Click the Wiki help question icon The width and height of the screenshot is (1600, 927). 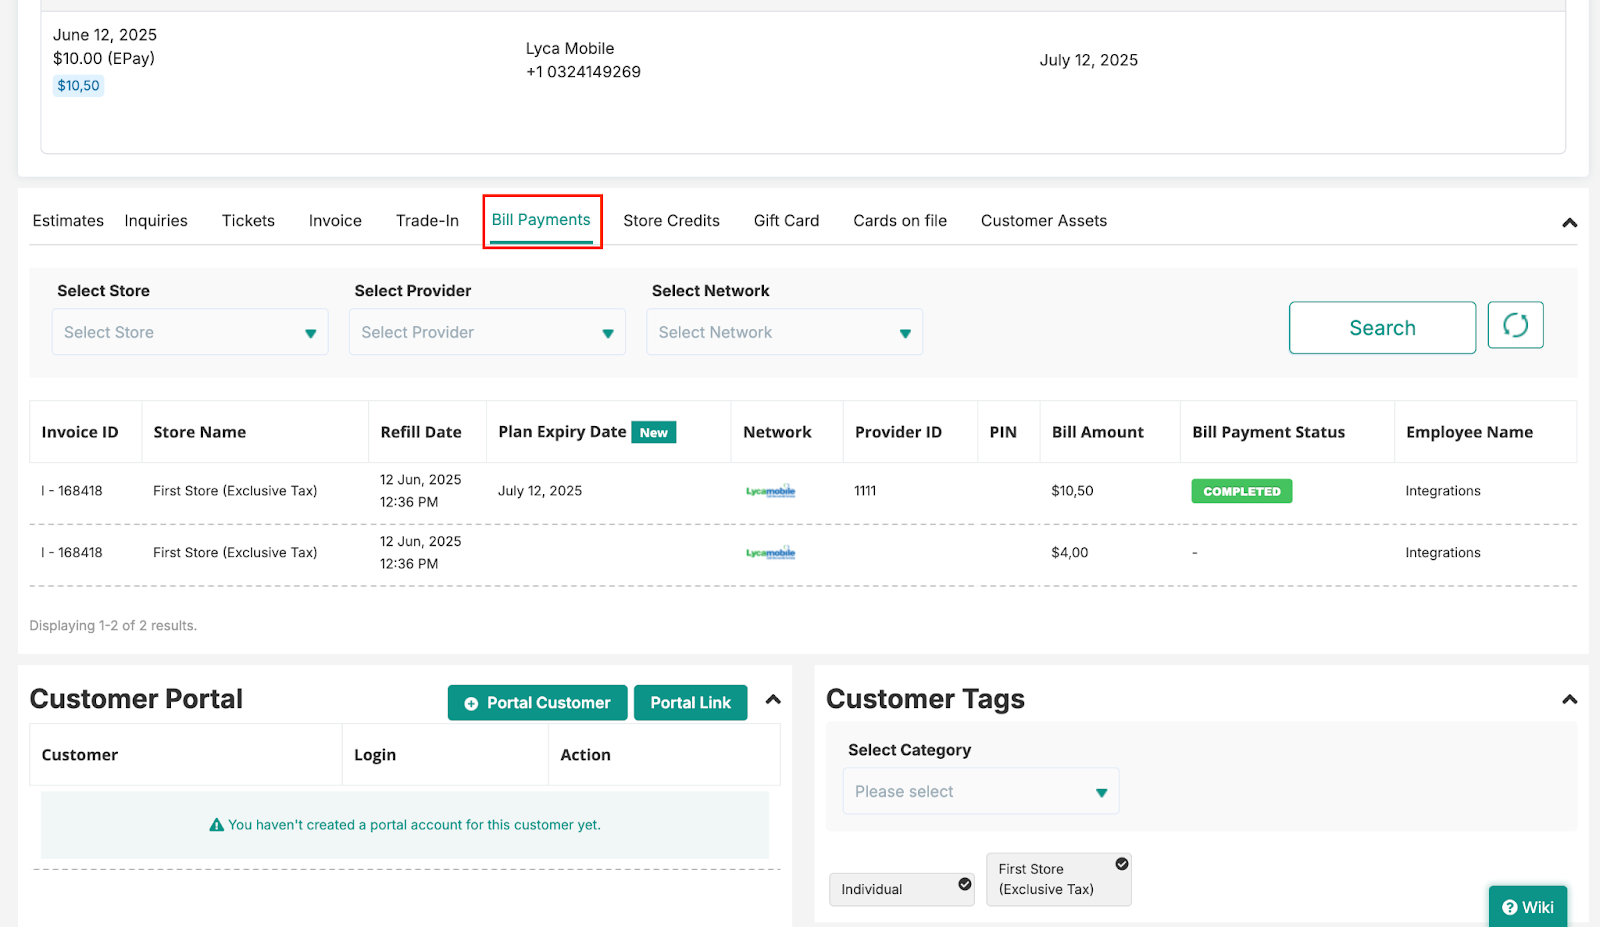pos(1509,907)
